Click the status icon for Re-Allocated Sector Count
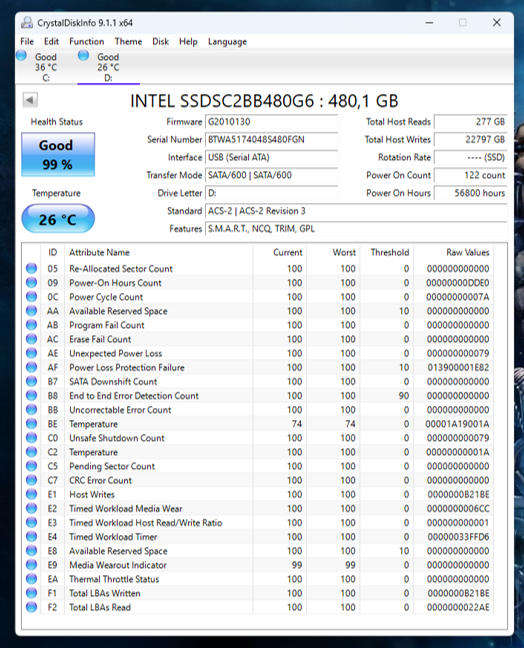 pos(31,269)
